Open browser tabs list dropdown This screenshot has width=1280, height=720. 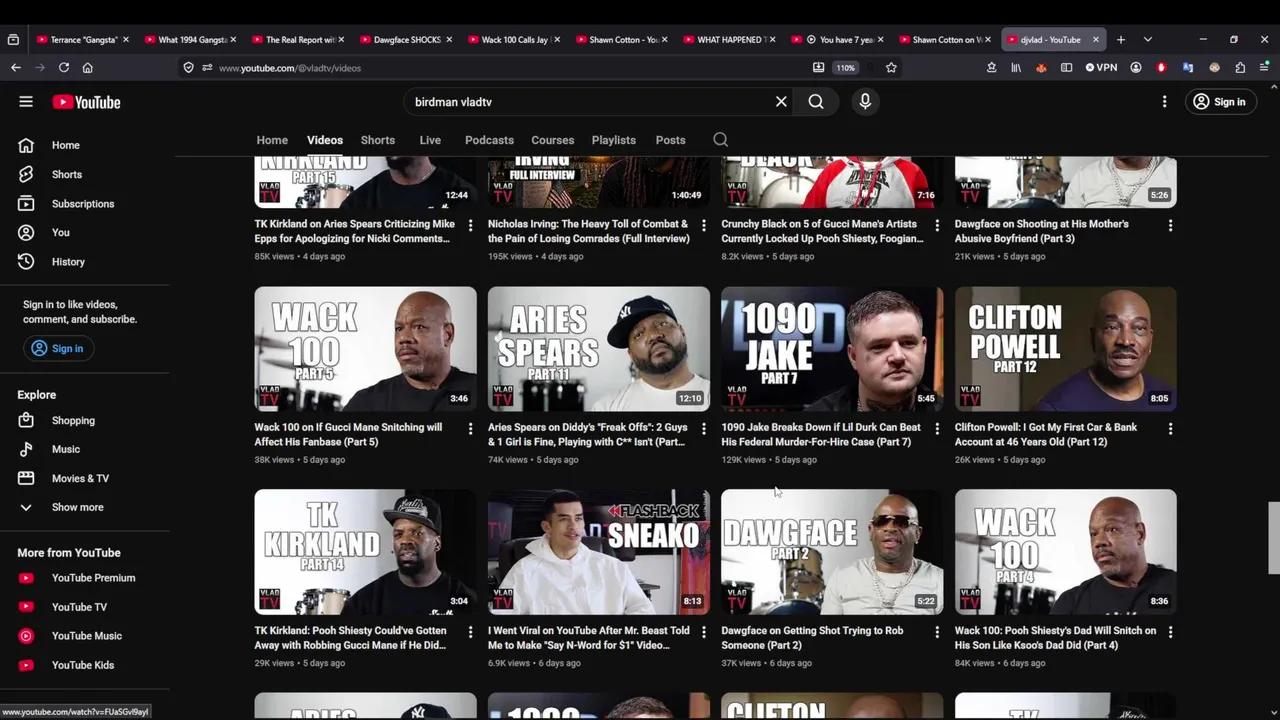pyautogui.click(x=1147, y=39)
